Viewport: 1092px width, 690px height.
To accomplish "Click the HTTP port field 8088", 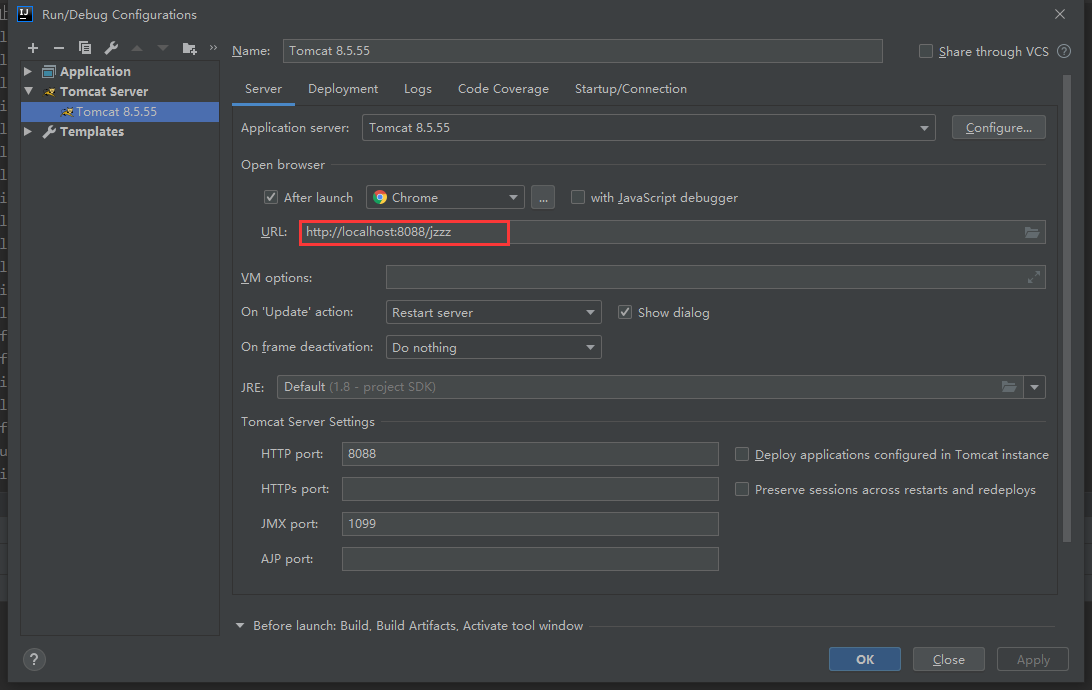I will [x=530, y=454].
